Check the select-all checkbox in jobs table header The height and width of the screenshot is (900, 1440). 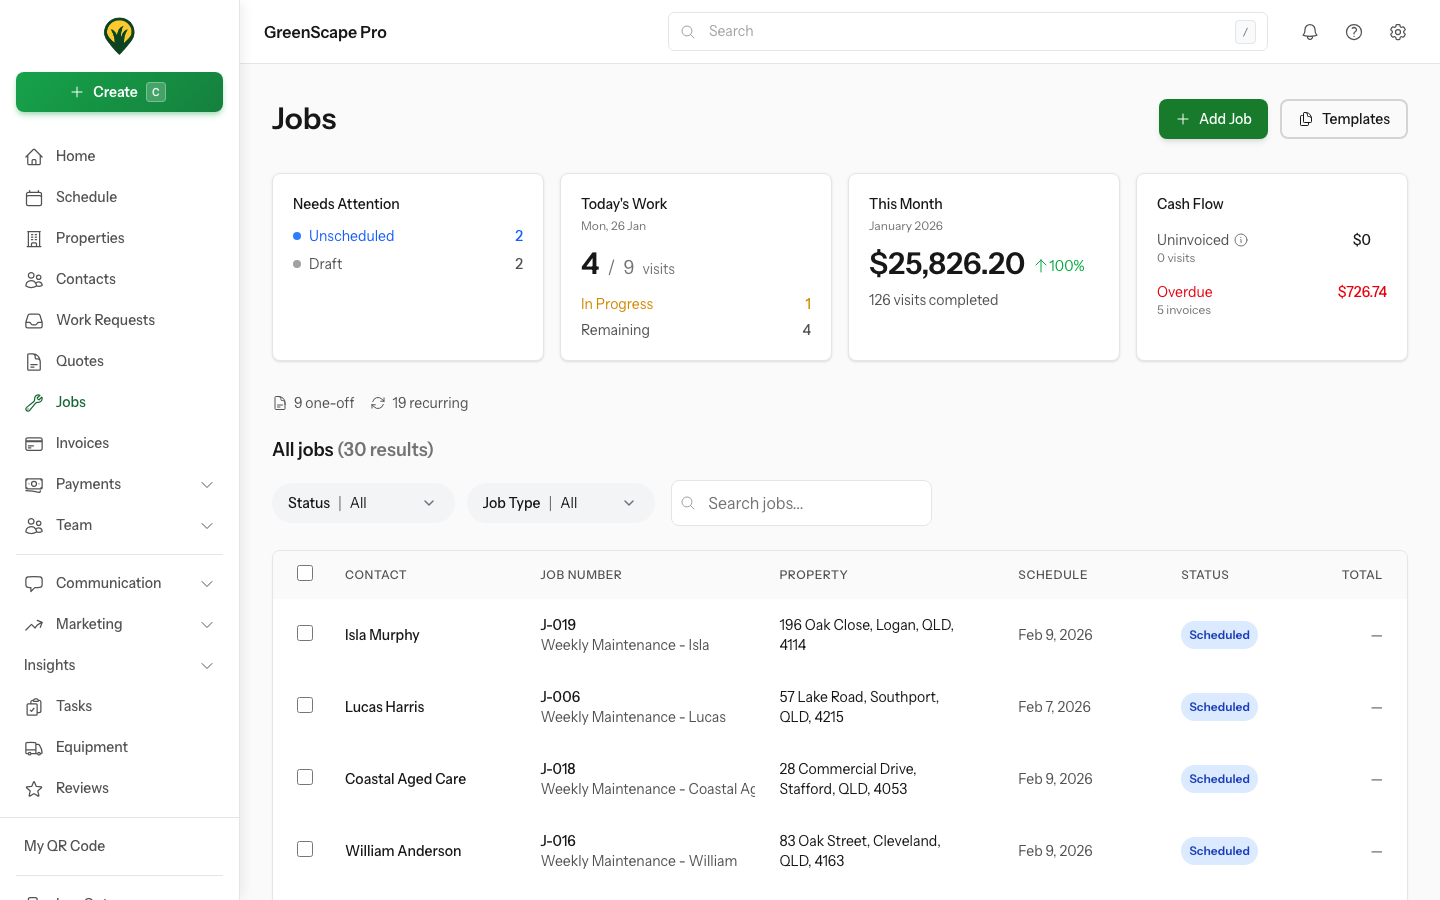coord(305,573)
